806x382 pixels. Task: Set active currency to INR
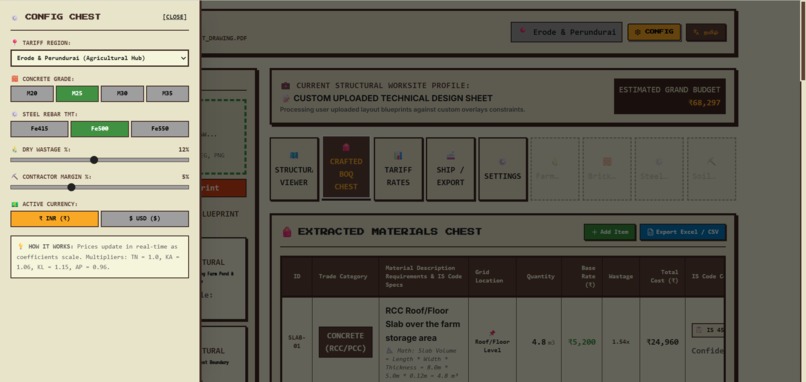pyautogui.click(x=54, y=219)
